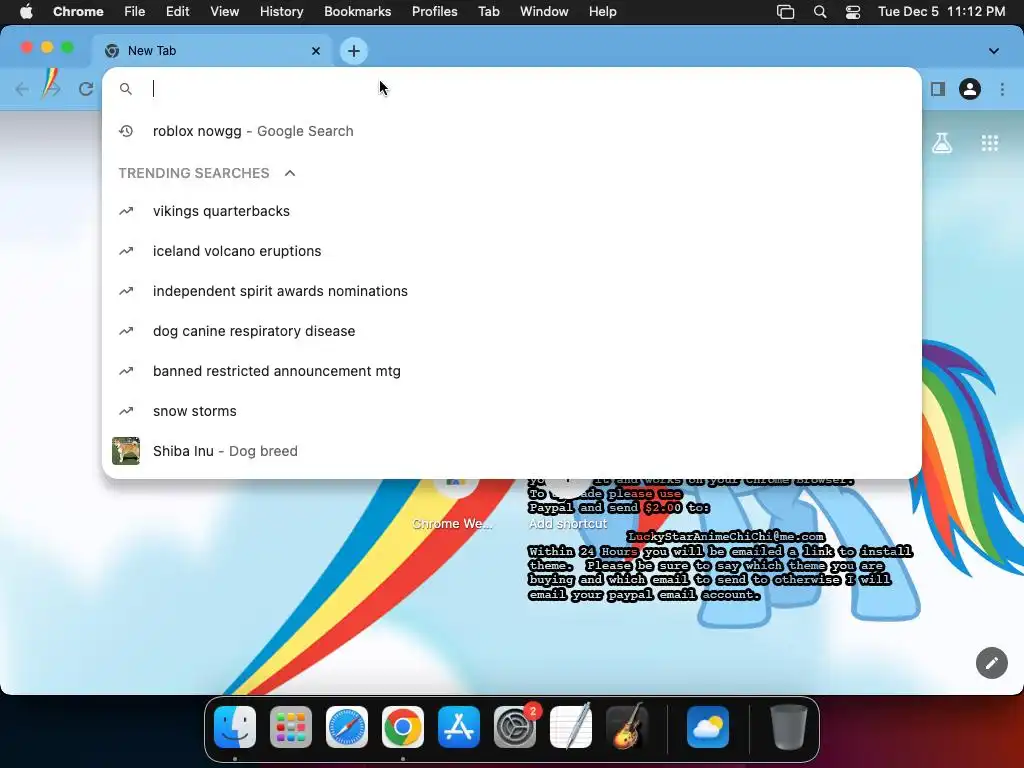This screenshot has width=1024, height=768.
Task: Click the back navigation arrow
Action: click(x=22, y=89)
